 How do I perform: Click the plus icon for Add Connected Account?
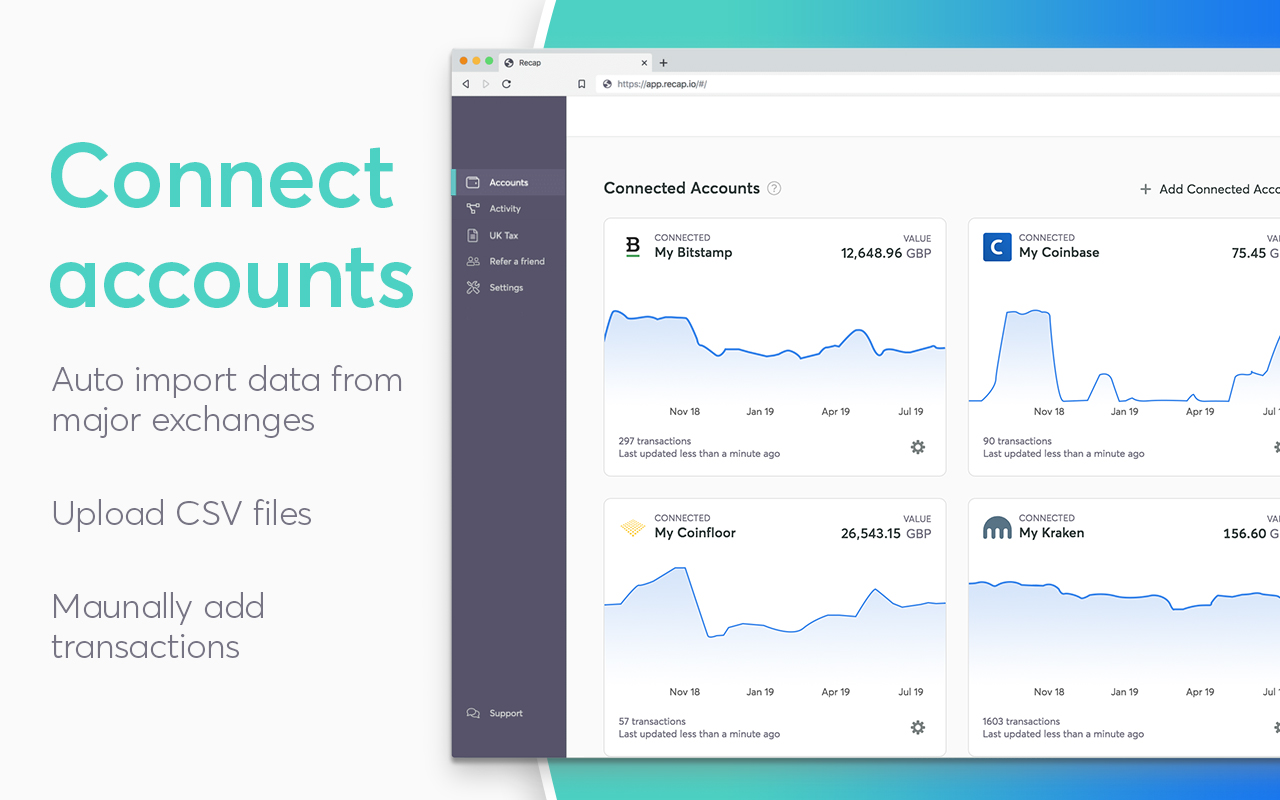[1146, 189]
